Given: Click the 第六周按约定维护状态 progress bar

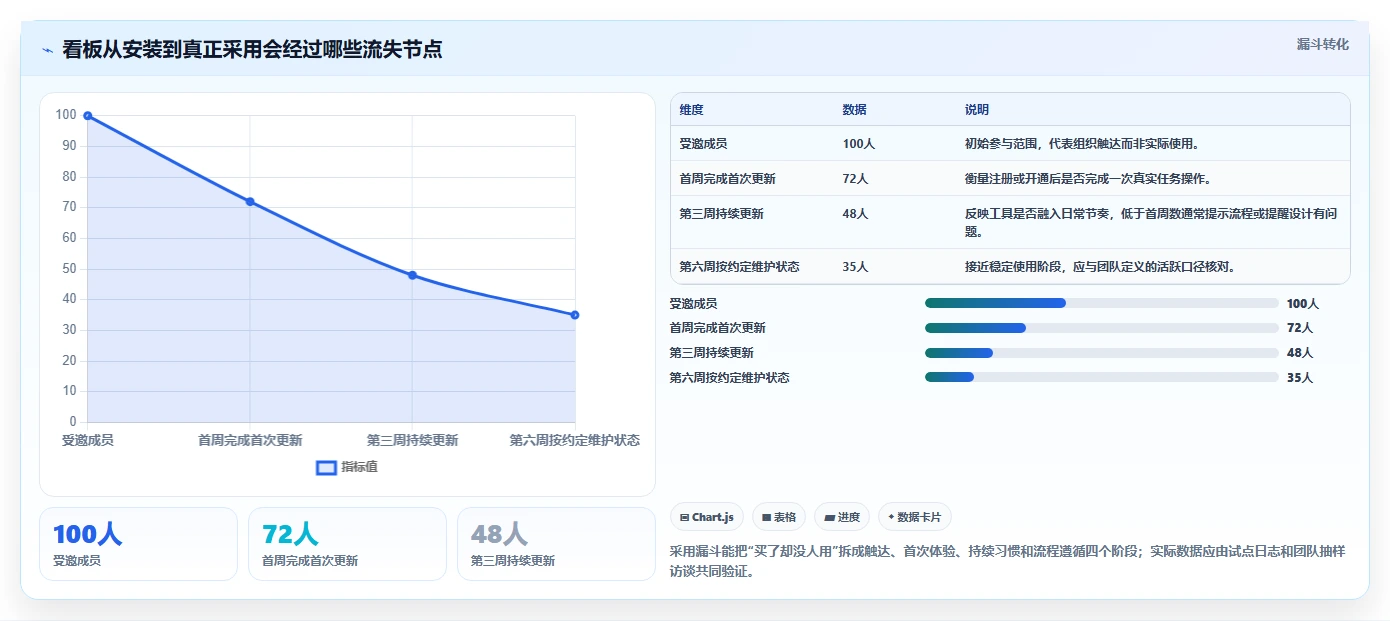Looking at the screenshot, I should tap(1102, 377).
